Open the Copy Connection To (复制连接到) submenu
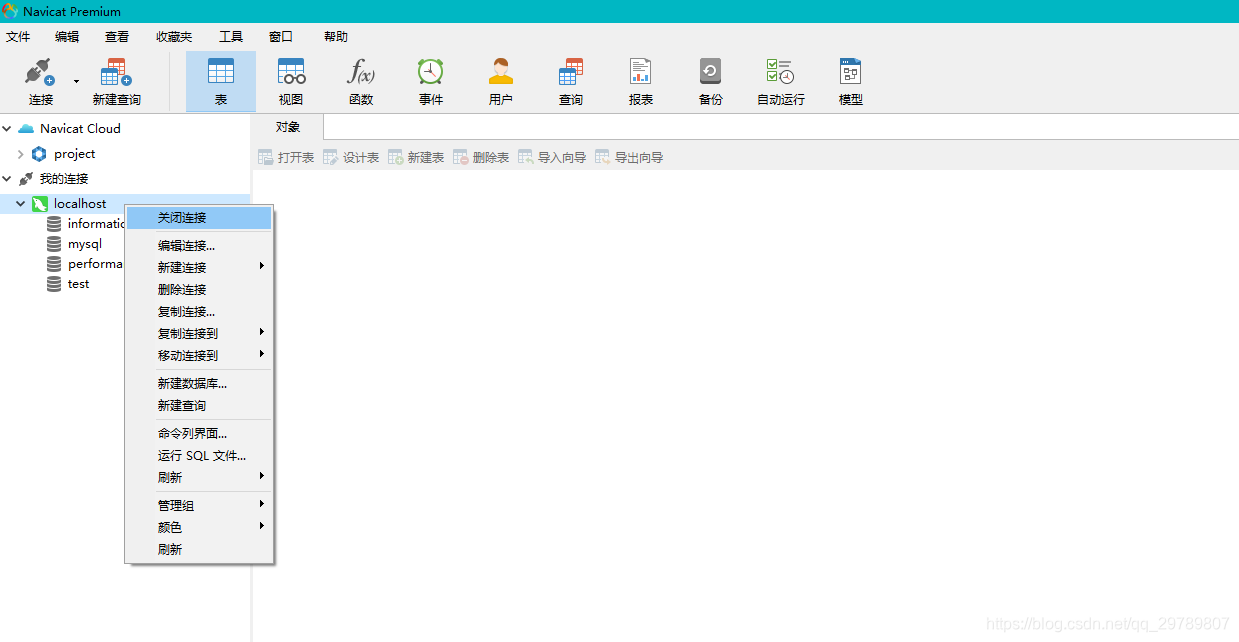Viewport: 1239px width, 642px height. pyautogui.click(x=199, y=333)
